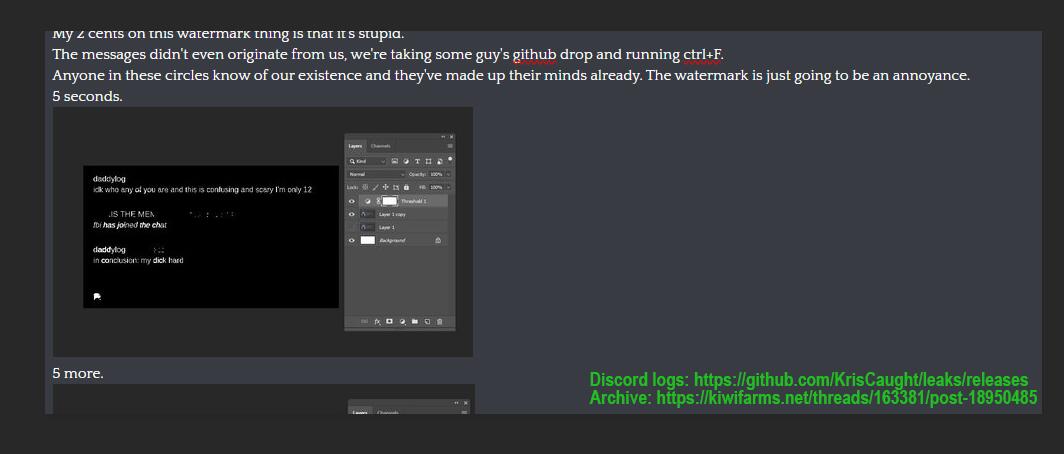Open the fx layer style menu

tap(377, 322)
